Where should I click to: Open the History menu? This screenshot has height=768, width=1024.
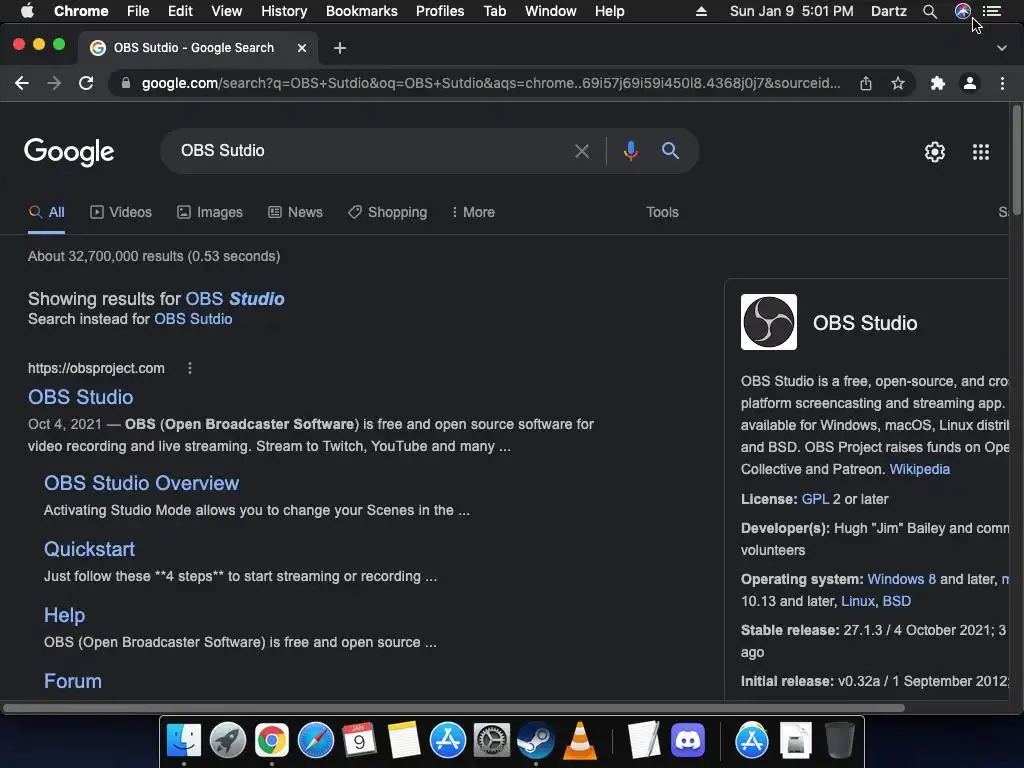pos(284,11)
